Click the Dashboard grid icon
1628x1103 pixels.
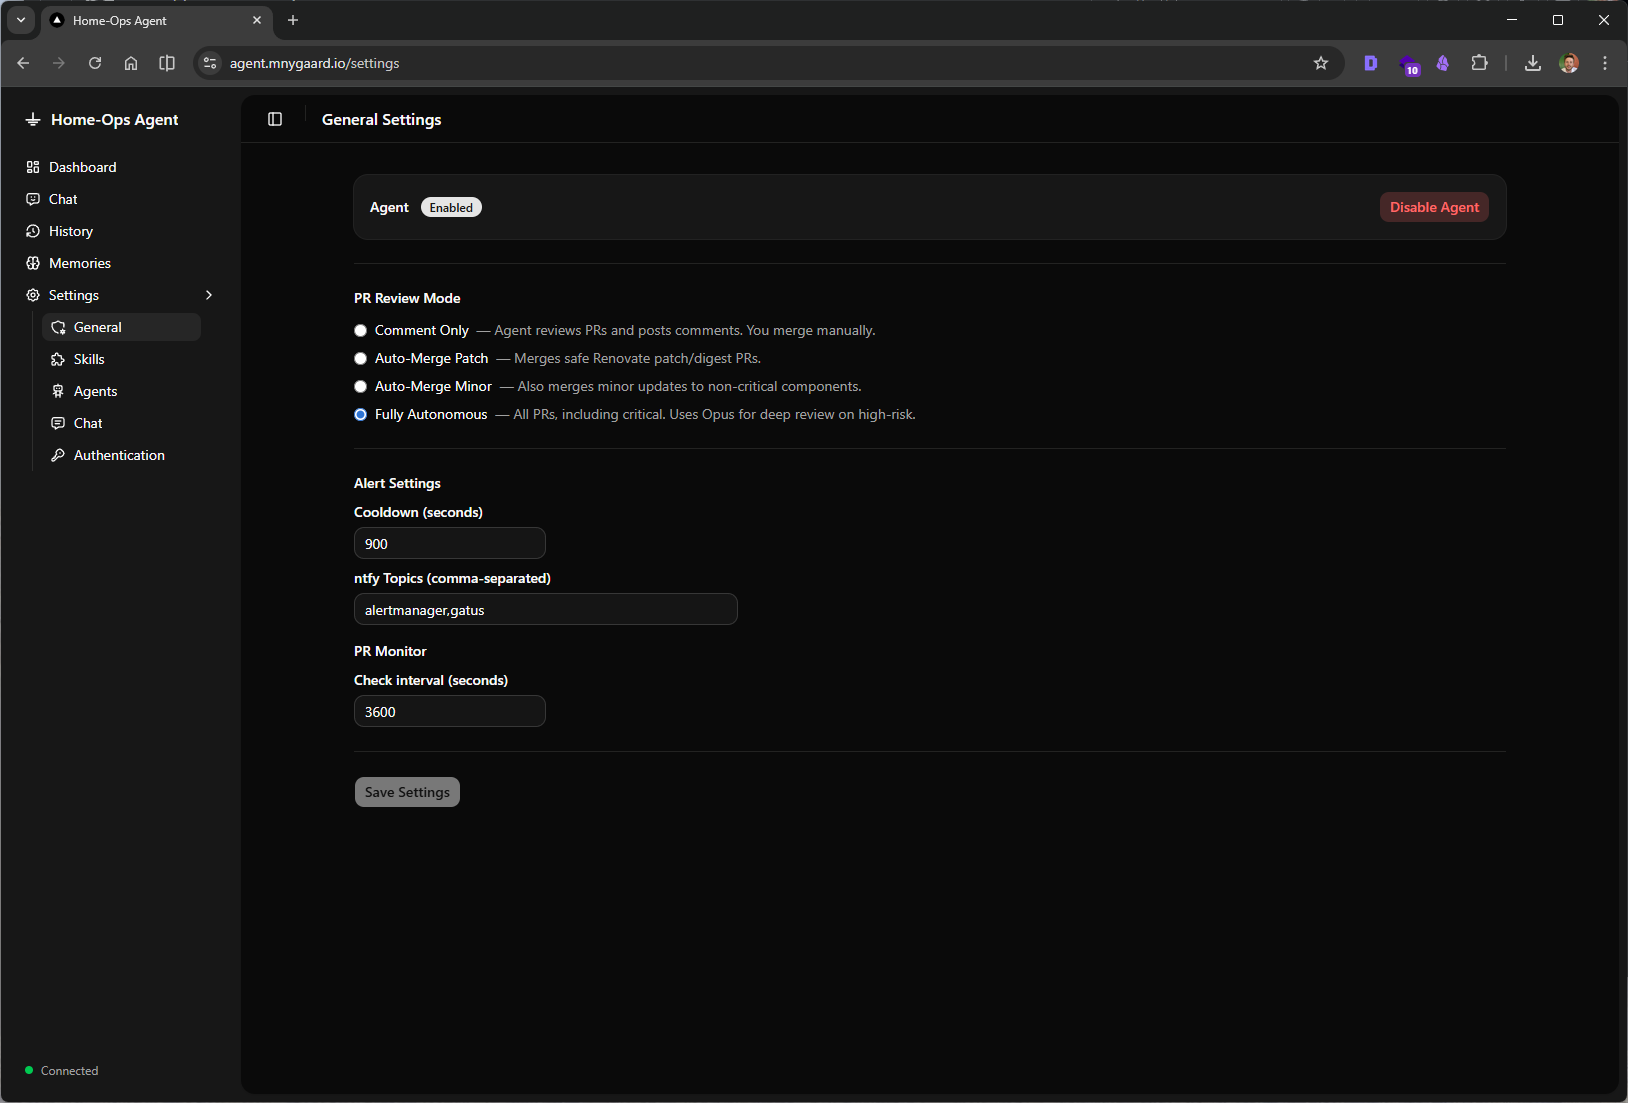pyautogui.click(x=33, y=167)
